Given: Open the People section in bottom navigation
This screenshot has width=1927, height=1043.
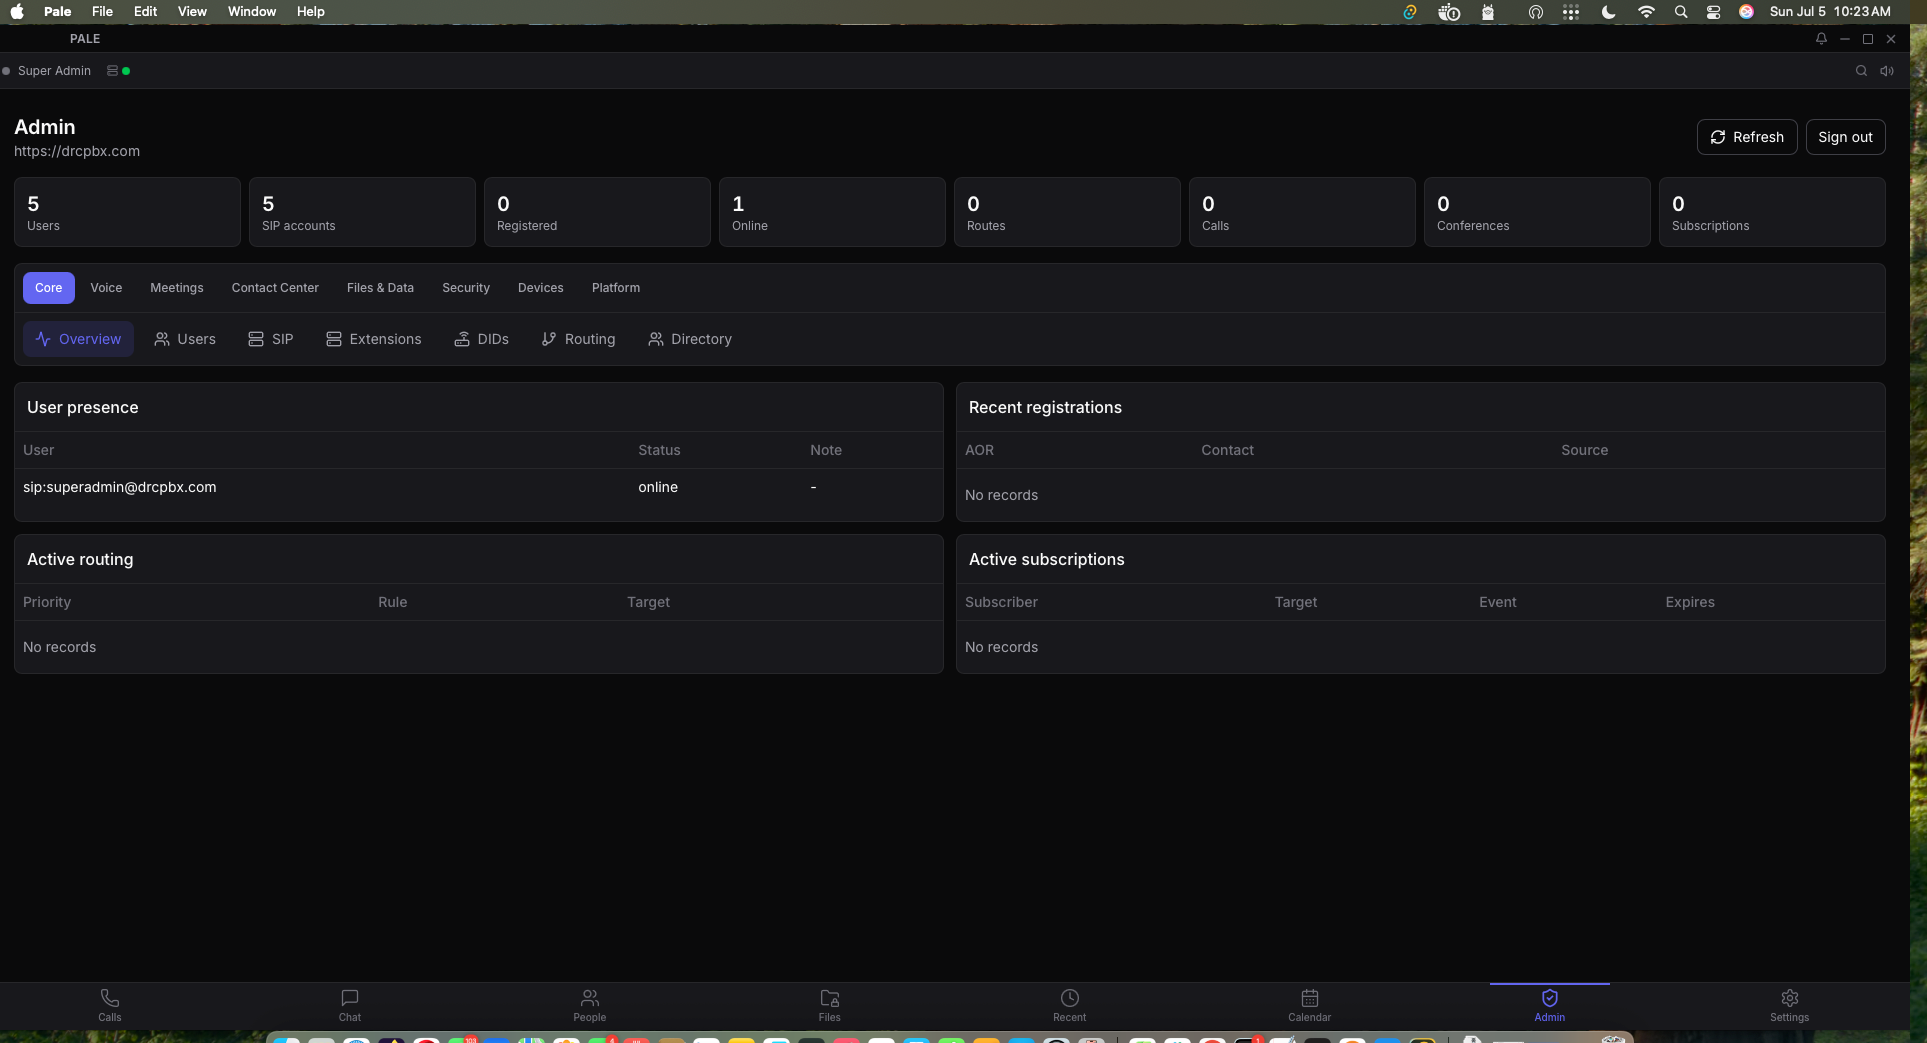Looking at the screenshot, I should 590,1005.
